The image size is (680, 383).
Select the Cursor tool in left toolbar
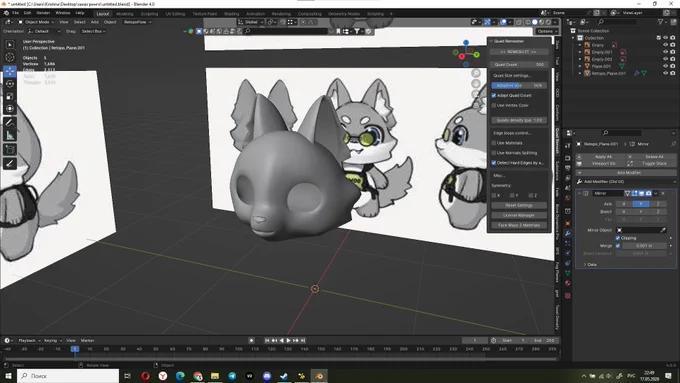pyautogui.click(x=10, y=57)
